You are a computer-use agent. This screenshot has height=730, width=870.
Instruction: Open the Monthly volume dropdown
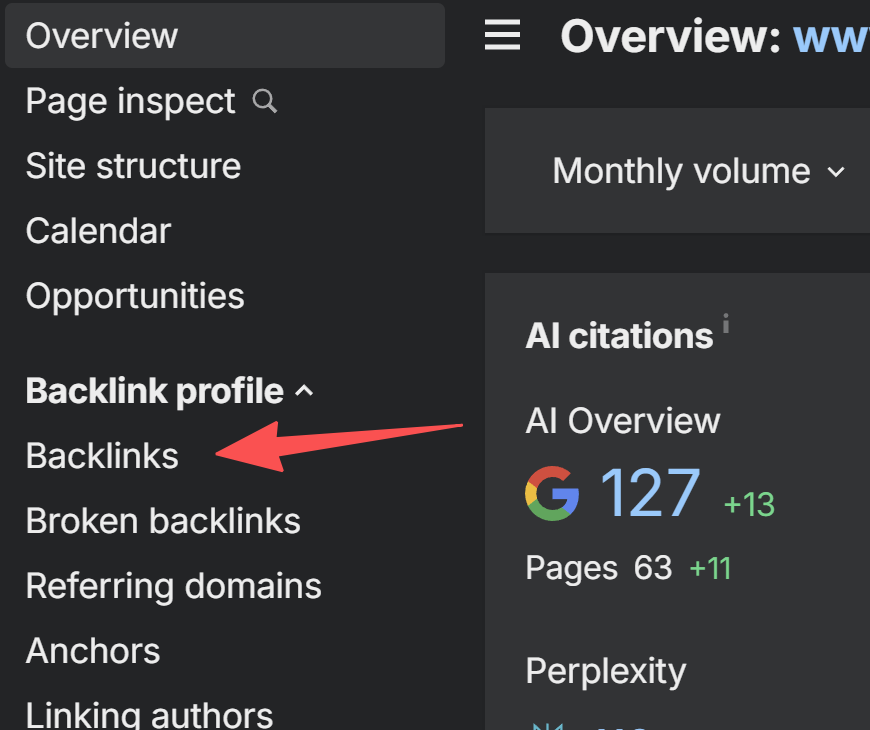point(698,171)
